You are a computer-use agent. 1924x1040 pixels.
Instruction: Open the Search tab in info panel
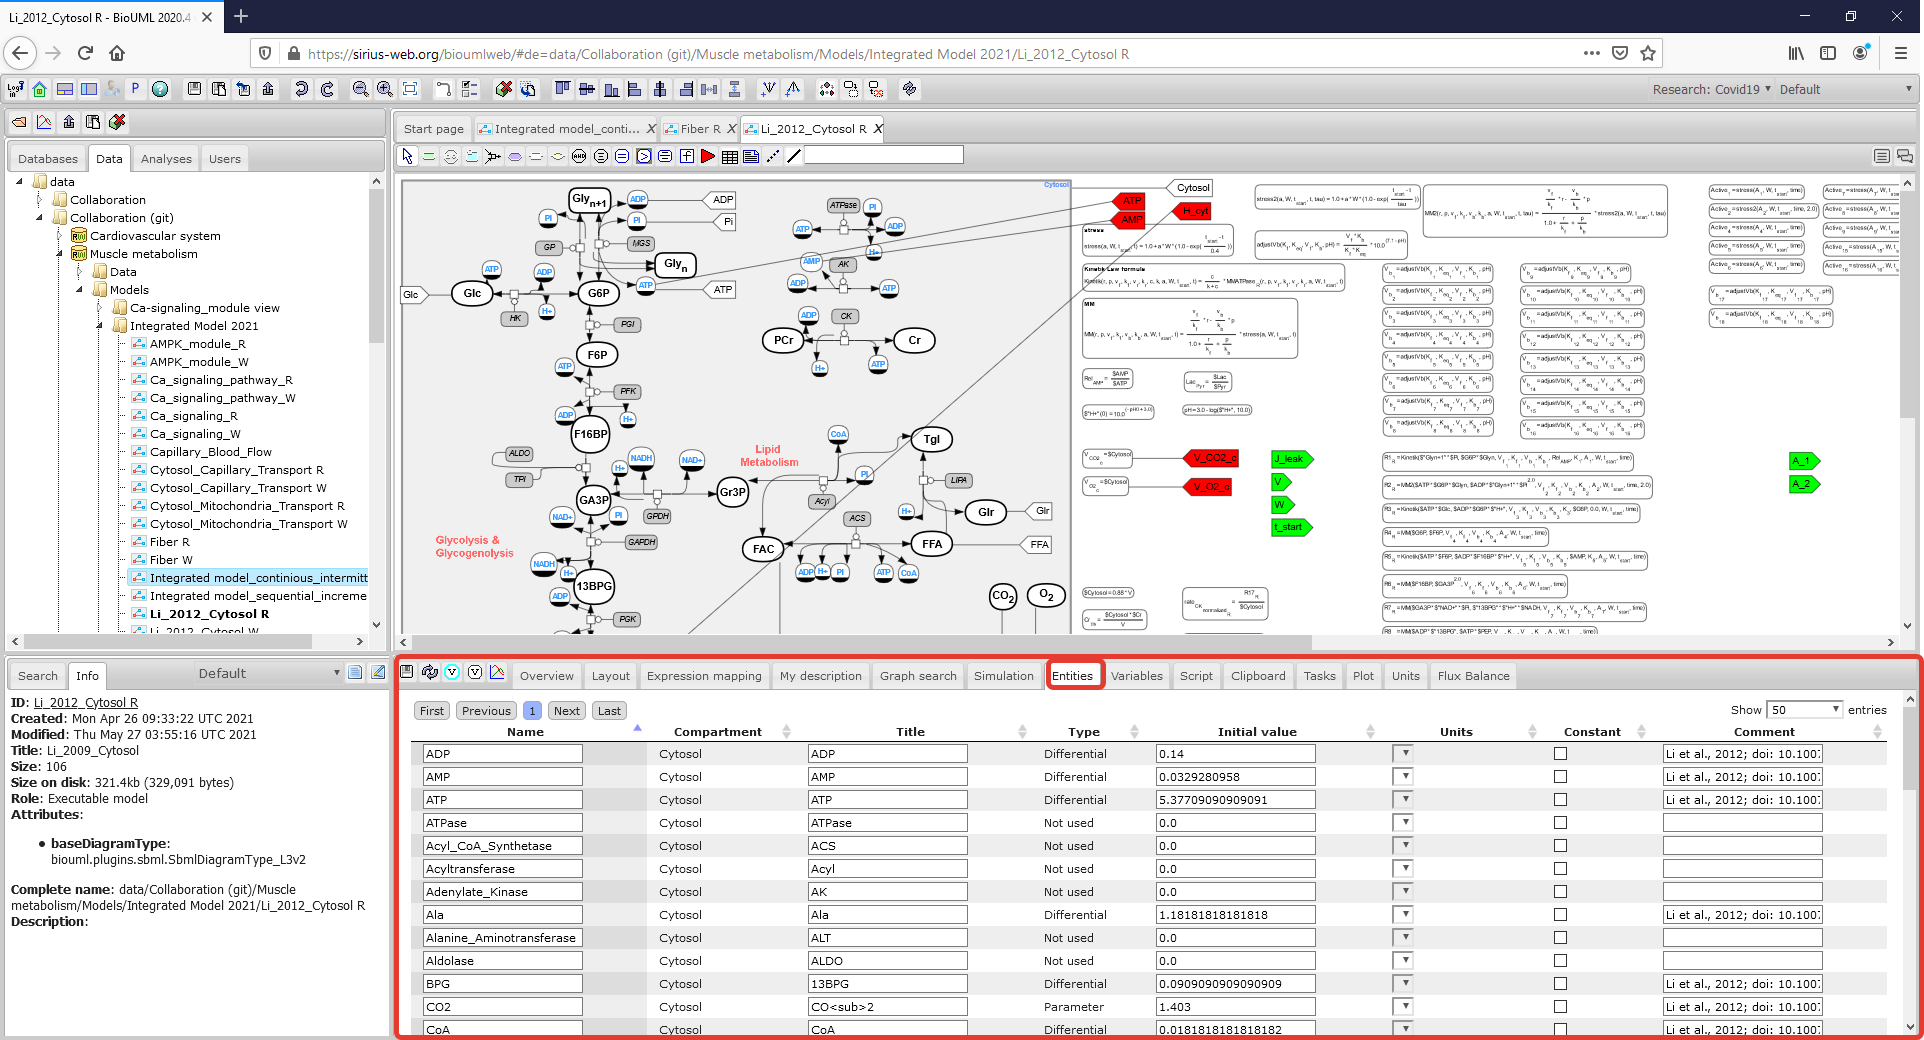click(38, 676)
